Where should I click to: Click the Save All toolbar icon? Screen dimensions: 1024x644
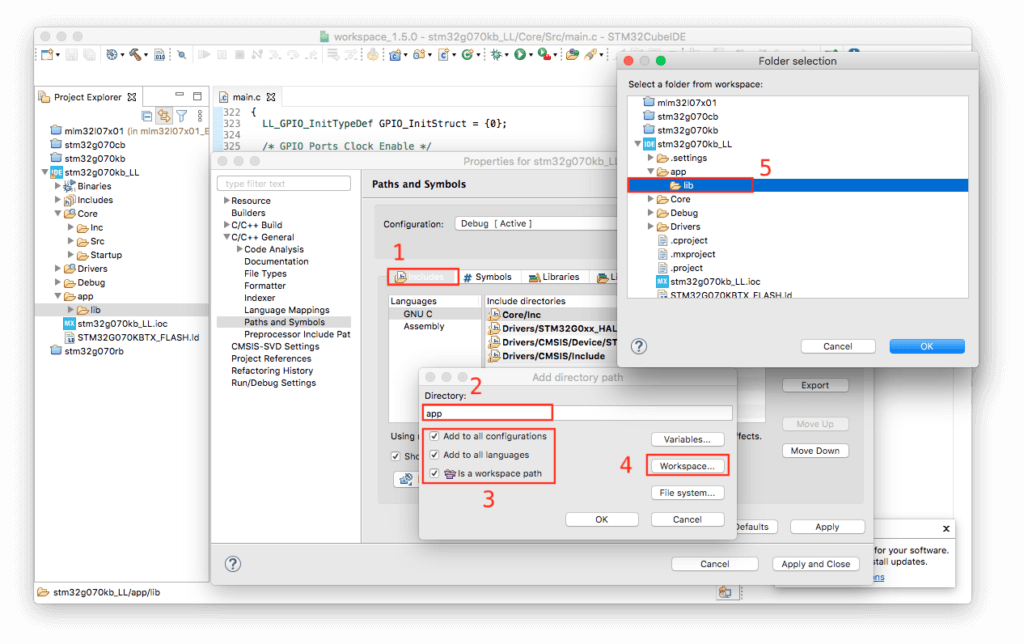click(89, 55)
